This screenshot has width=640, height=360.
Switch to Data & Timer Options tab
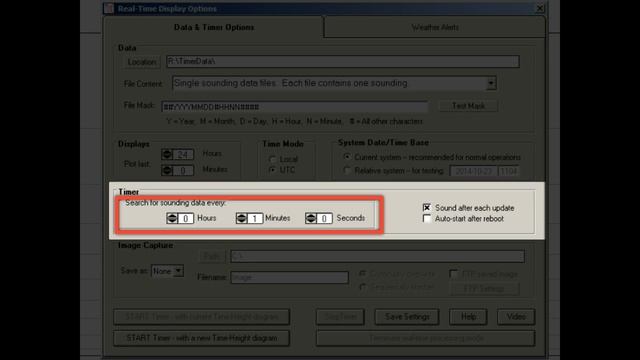coord(214,27)
